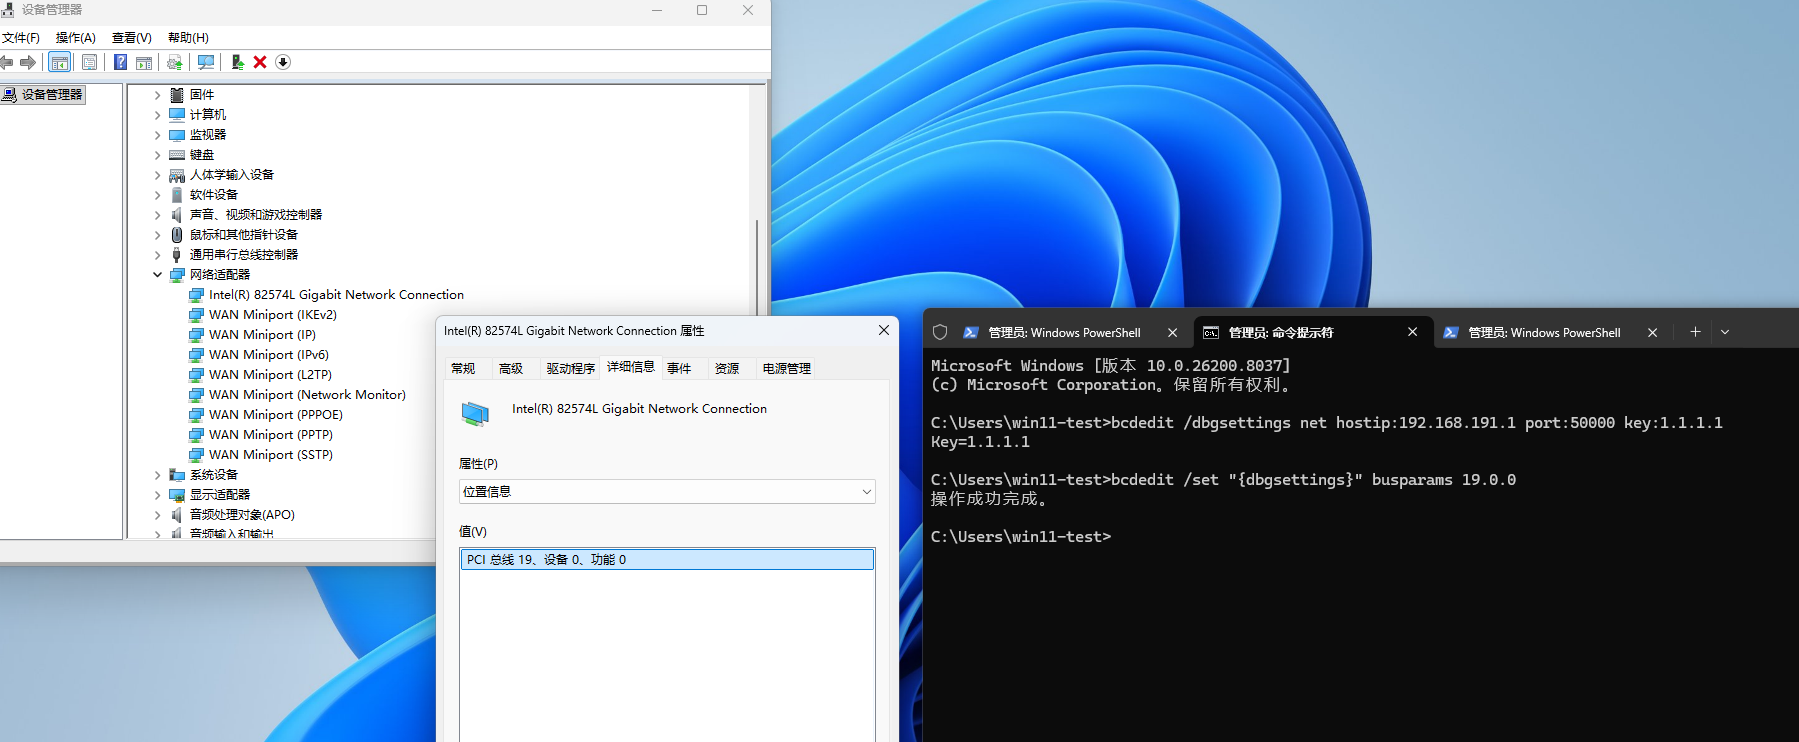Click the Back arrow in Device Manager toolbar

pos(7,62)
